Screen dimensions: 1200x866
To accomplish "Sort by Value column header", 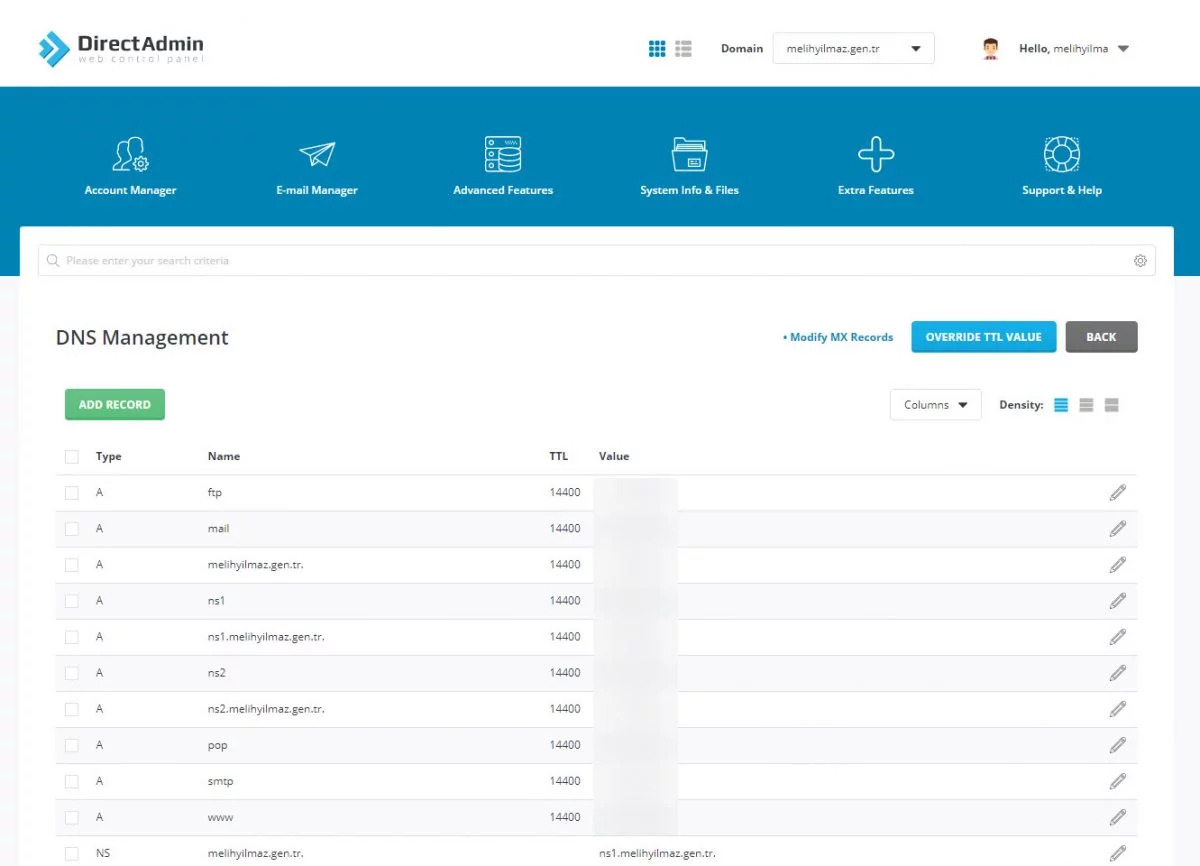I will (614, 456).
